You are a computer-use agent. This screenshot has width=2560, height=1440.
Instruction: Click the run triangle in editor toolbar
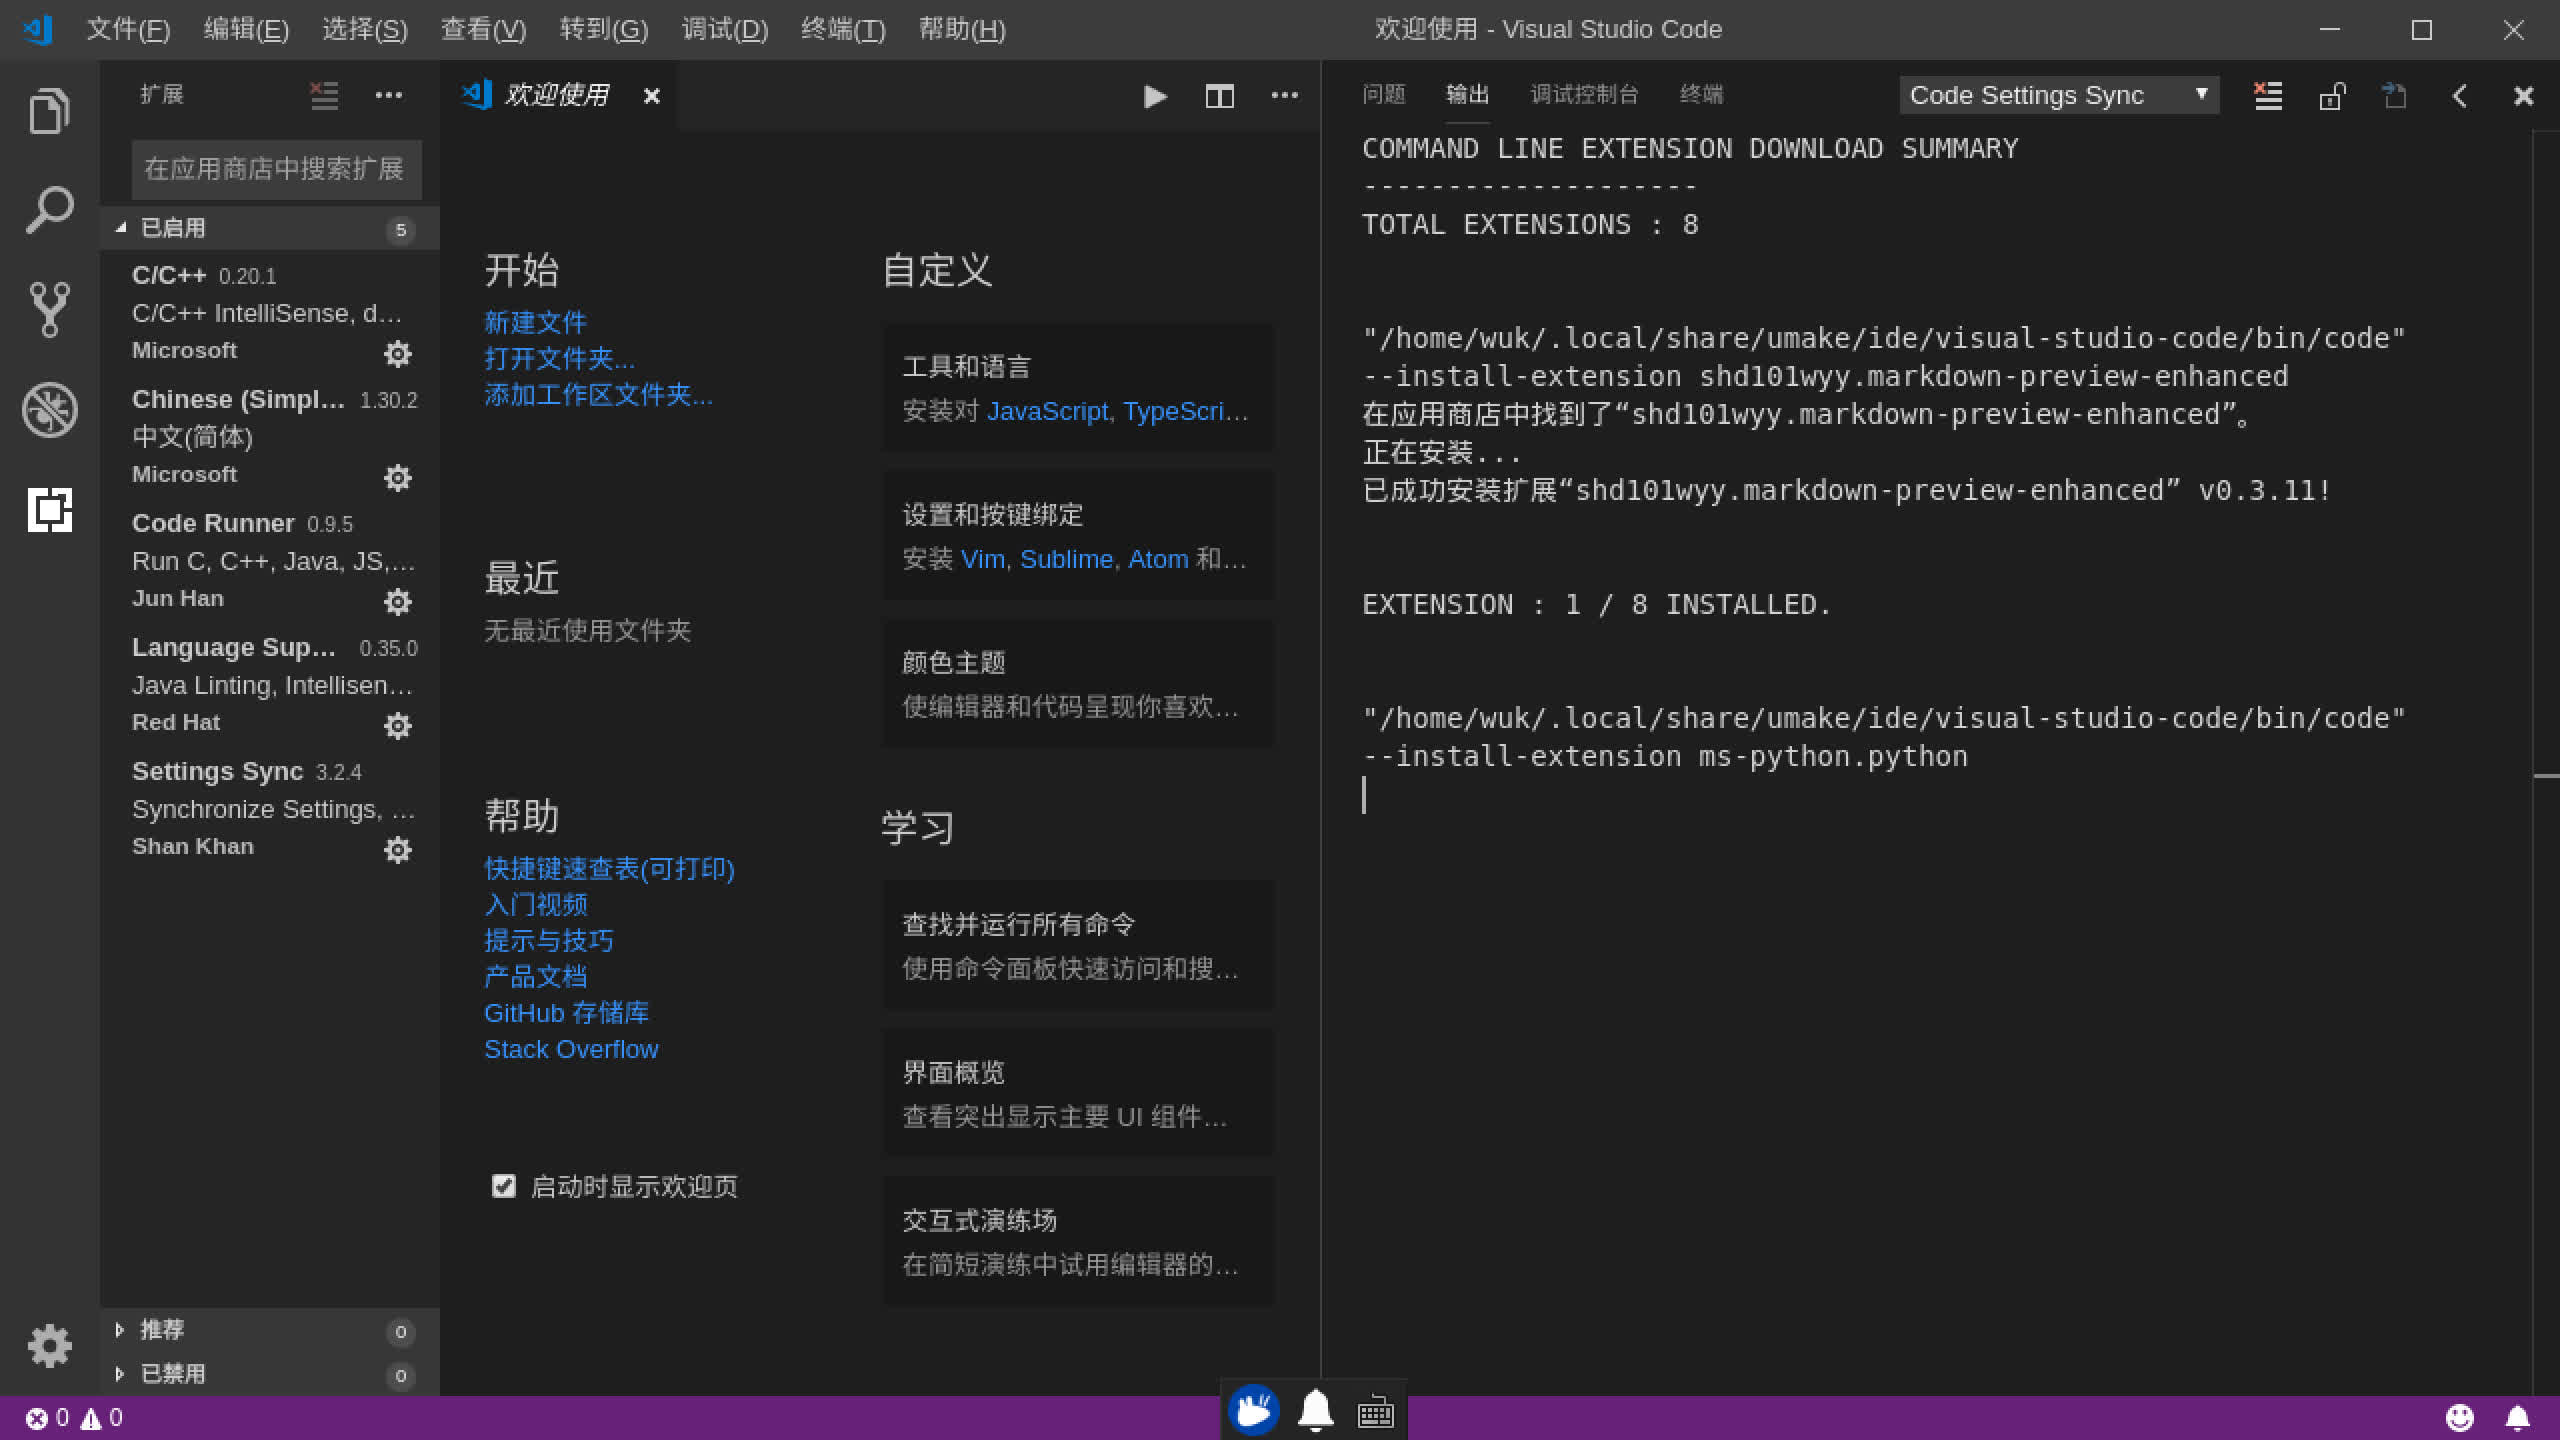tap(1155, 96)
